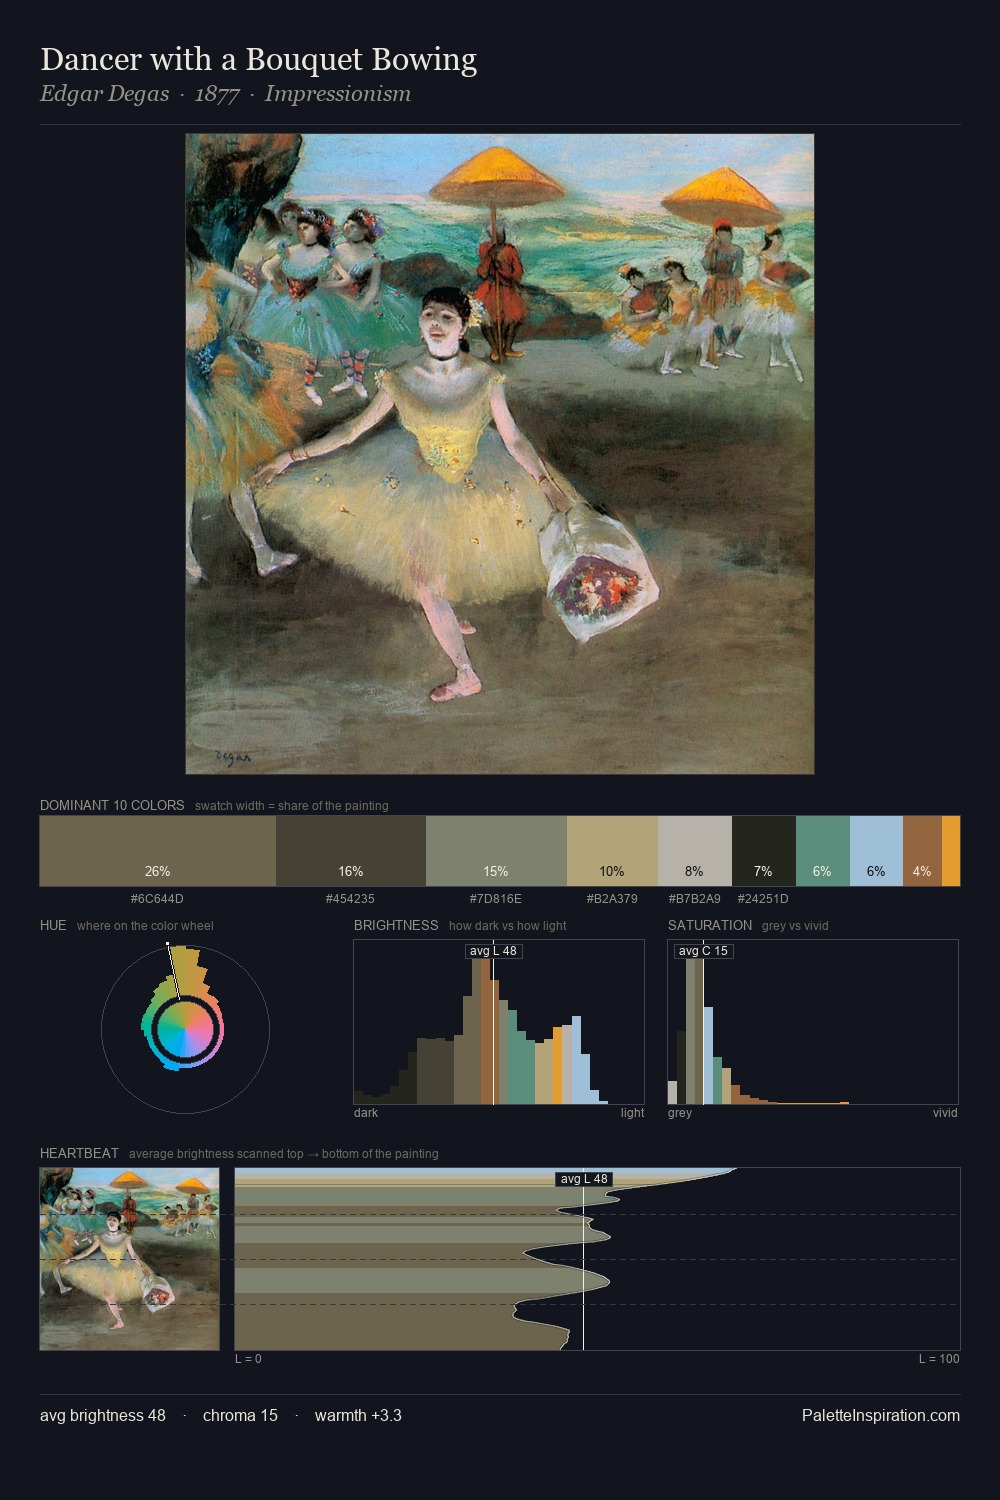Click the heartbeat brightness profile chart

pyautogui.click(x=597, y=1259)
